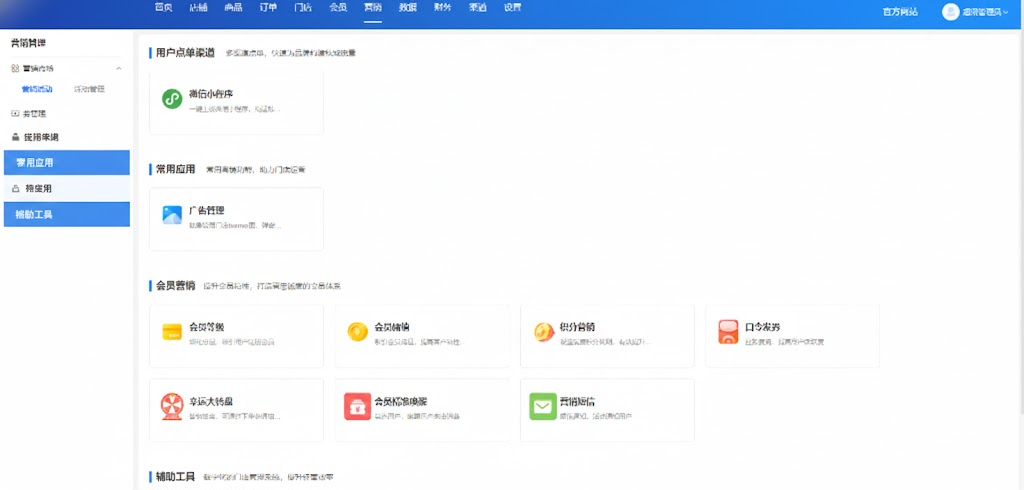Click the user avatar in the top bar
Image resolution: width=1024 pixels, height=490 pixels.
tap(951, 12)
